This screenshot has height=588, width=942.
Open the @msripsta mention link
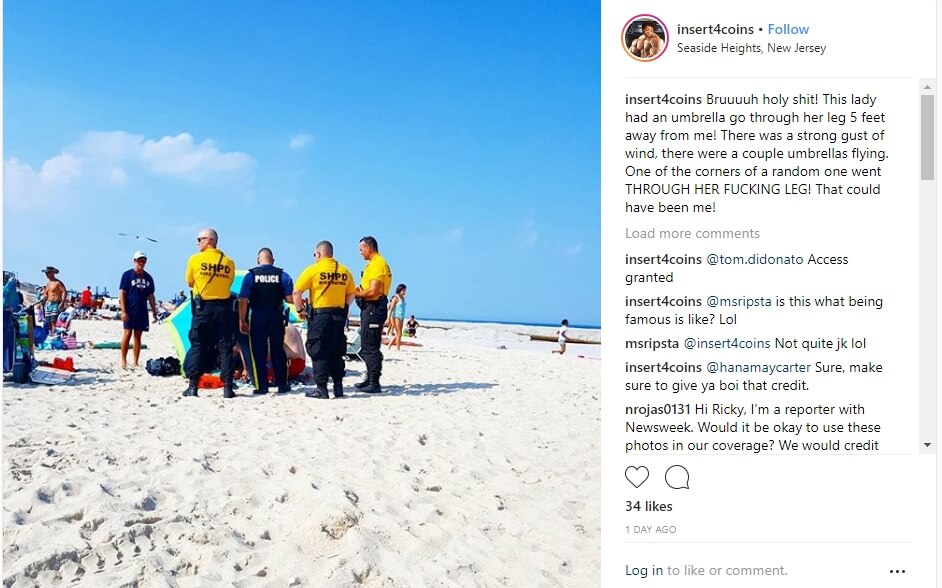coord(738,302)
